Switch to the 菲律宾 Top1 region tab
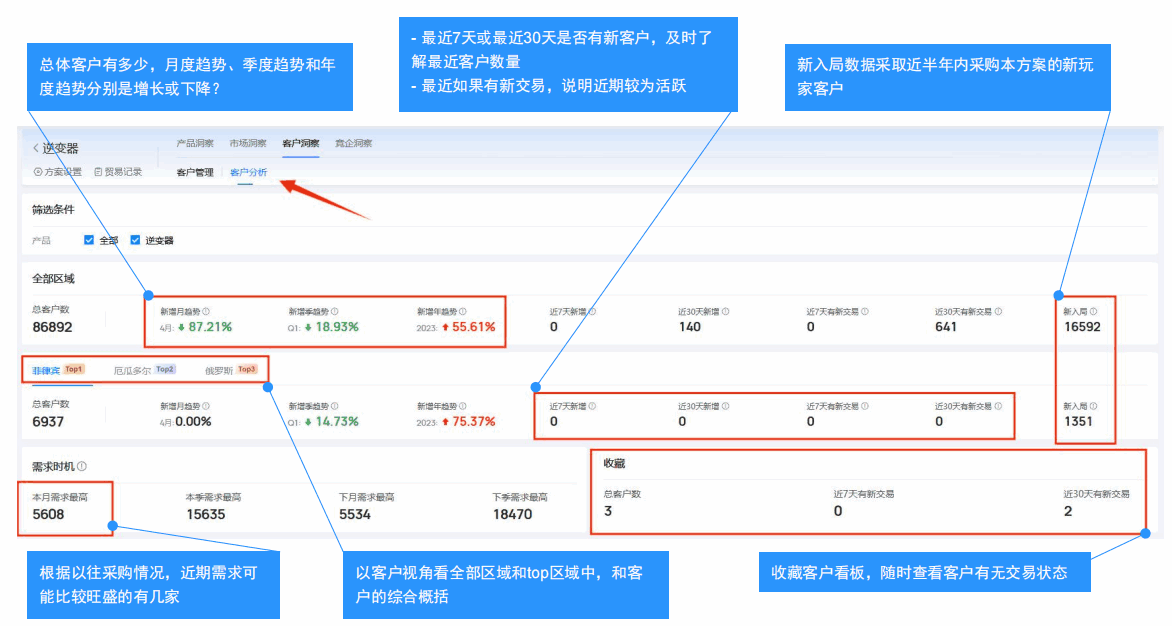 tap(45, 367)
